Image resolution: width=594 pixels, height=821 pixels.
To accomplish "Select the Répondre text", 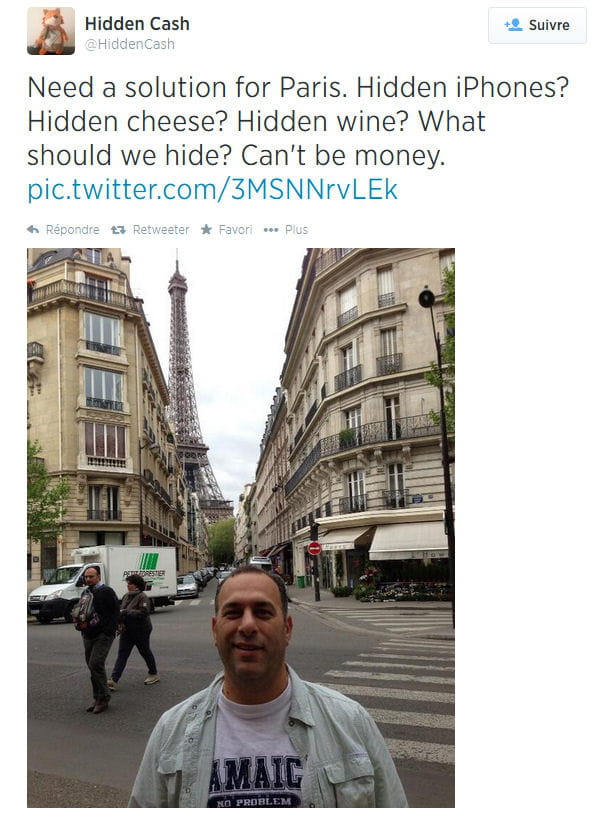I will [x=72, y=230].
